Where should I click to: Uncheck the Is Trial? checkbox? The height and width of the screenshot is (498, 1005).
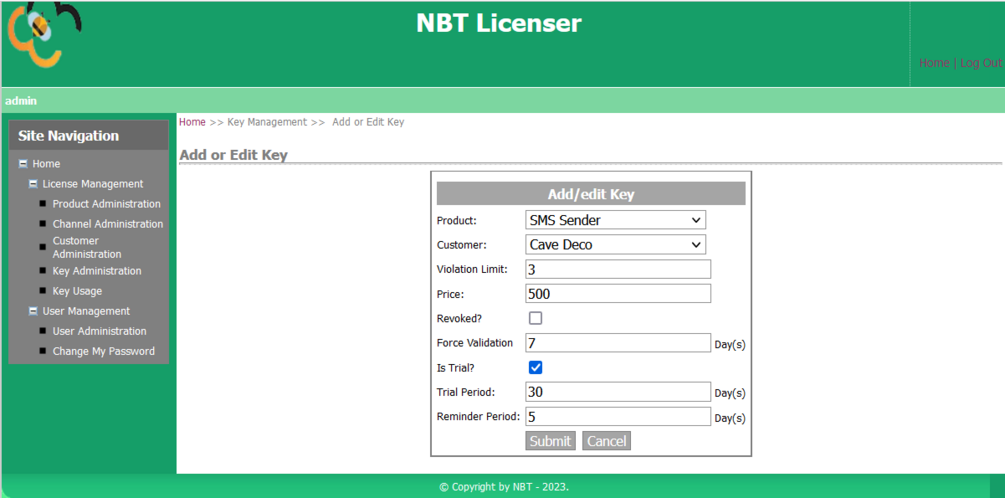[535, 368]
